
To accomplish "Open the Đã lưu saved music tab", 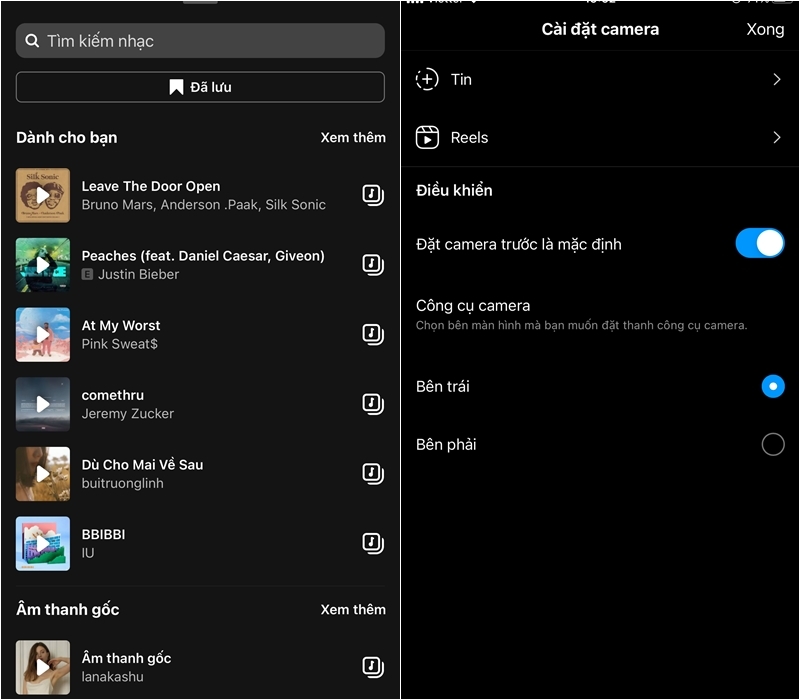I will 200,87.
